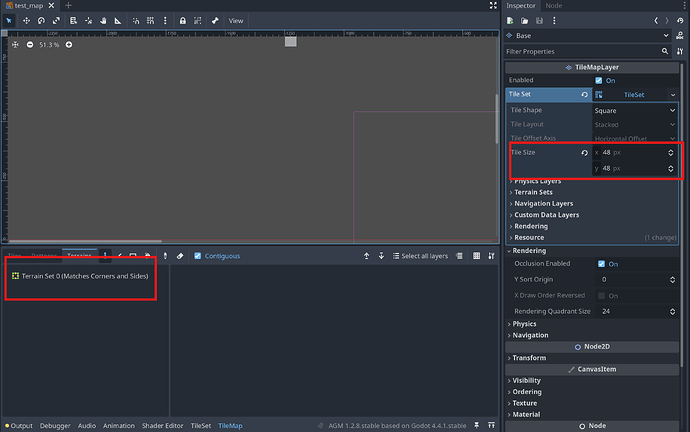The image size is (690, 432).
Task: Open the Shader Editor bottom panel
Action: point(162,426)
